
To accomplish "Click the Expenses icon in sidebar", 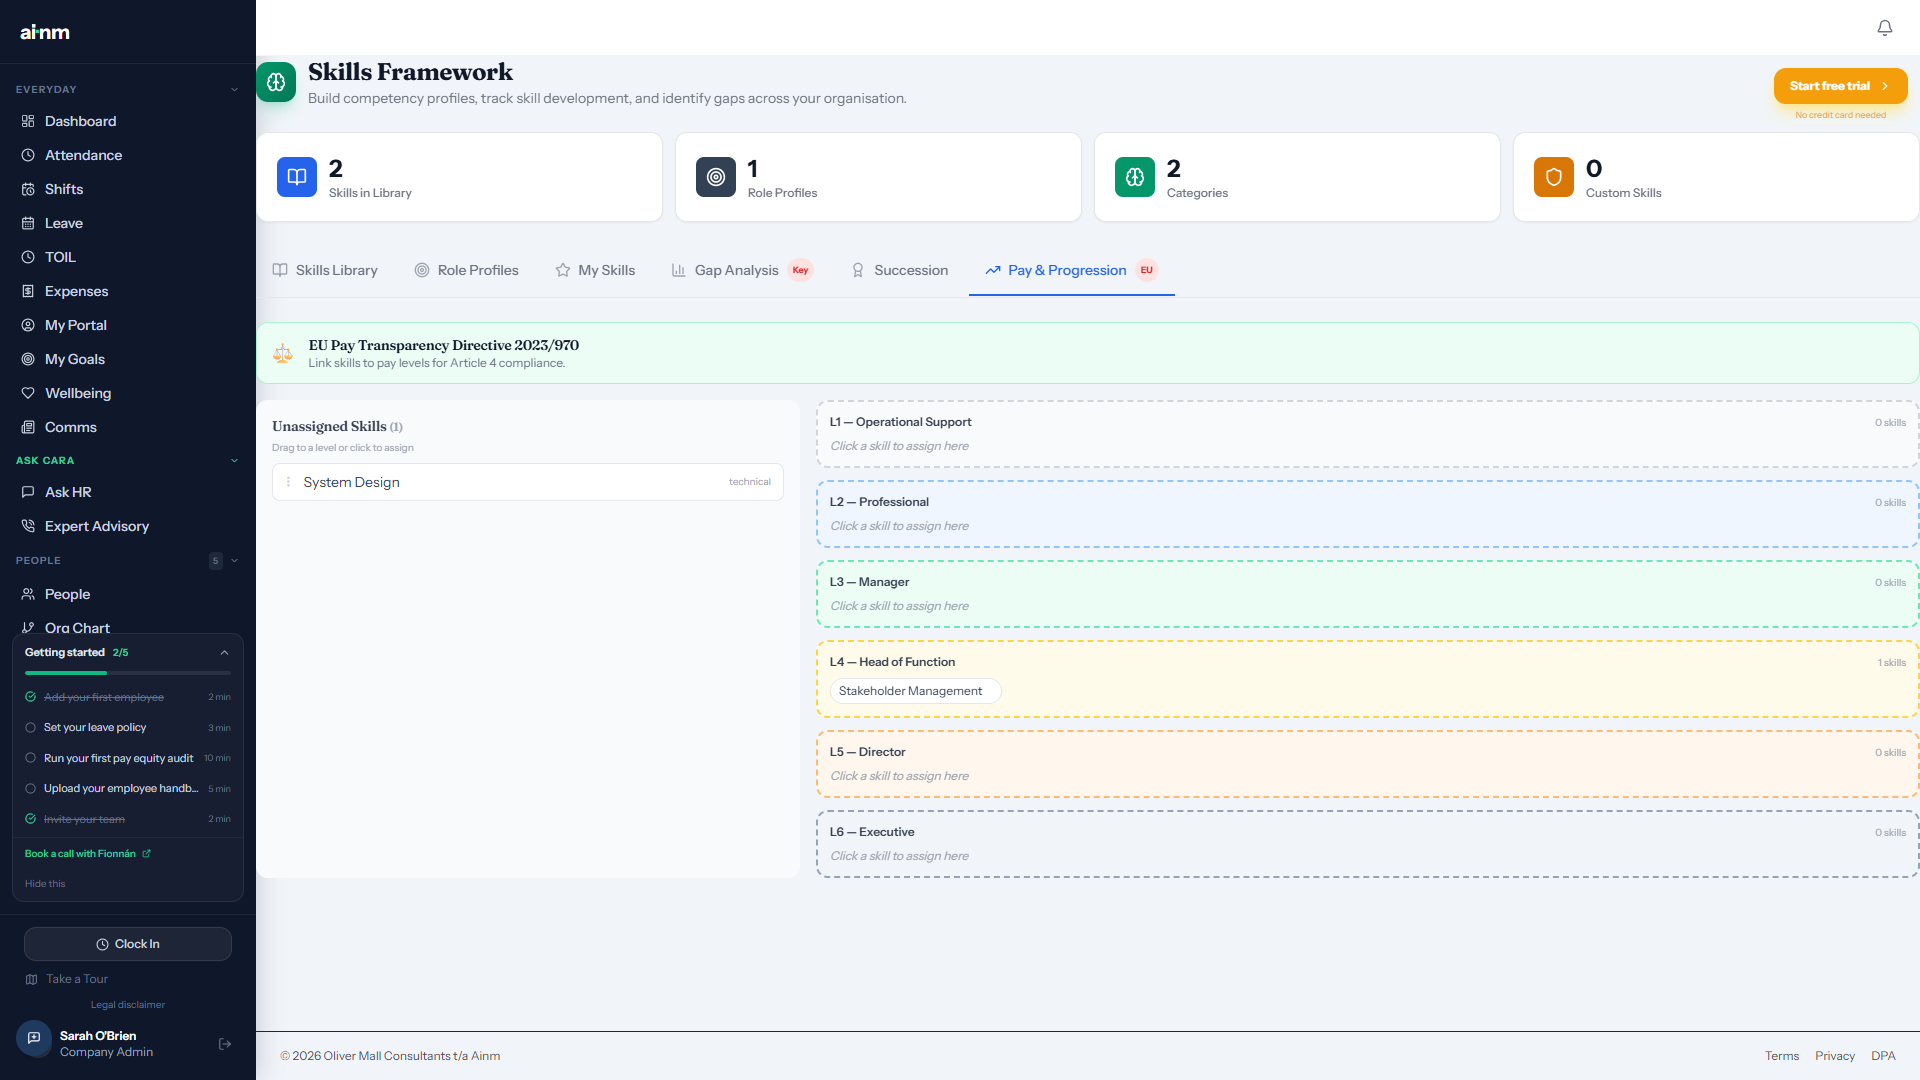I will point(28,291).
